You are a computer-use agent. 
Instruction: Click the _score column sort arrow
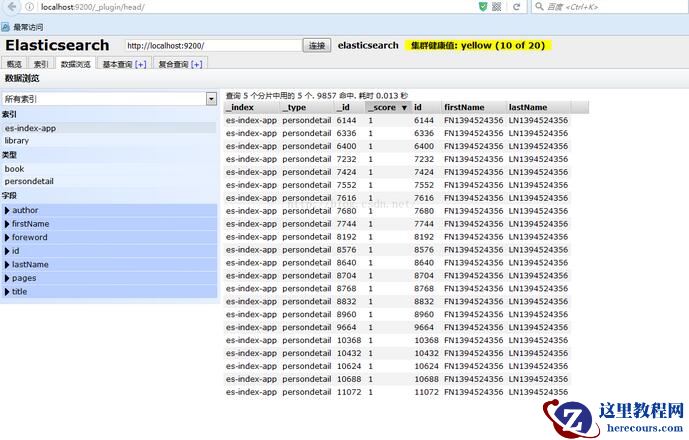(404, 108)
